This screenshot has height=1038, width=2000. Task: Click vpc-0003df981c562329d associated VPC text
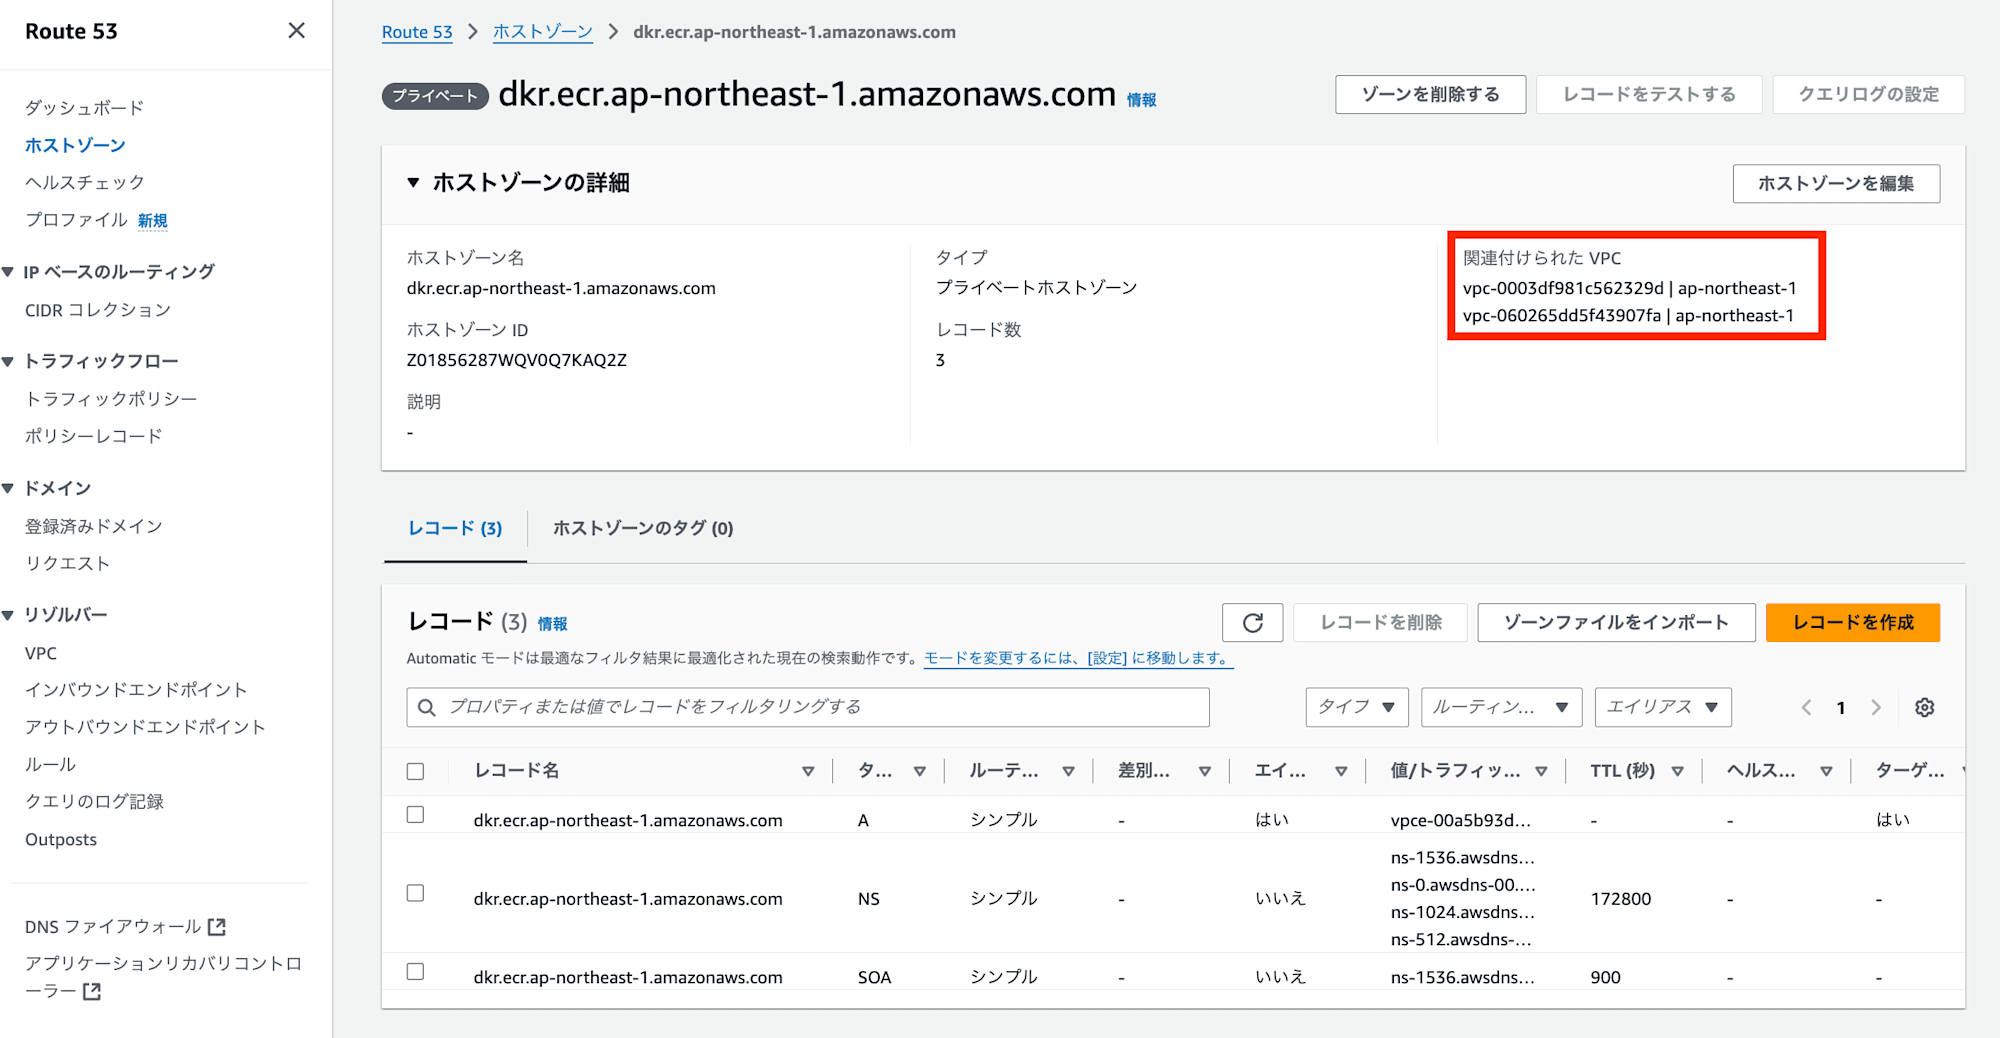coord(1563,288)
